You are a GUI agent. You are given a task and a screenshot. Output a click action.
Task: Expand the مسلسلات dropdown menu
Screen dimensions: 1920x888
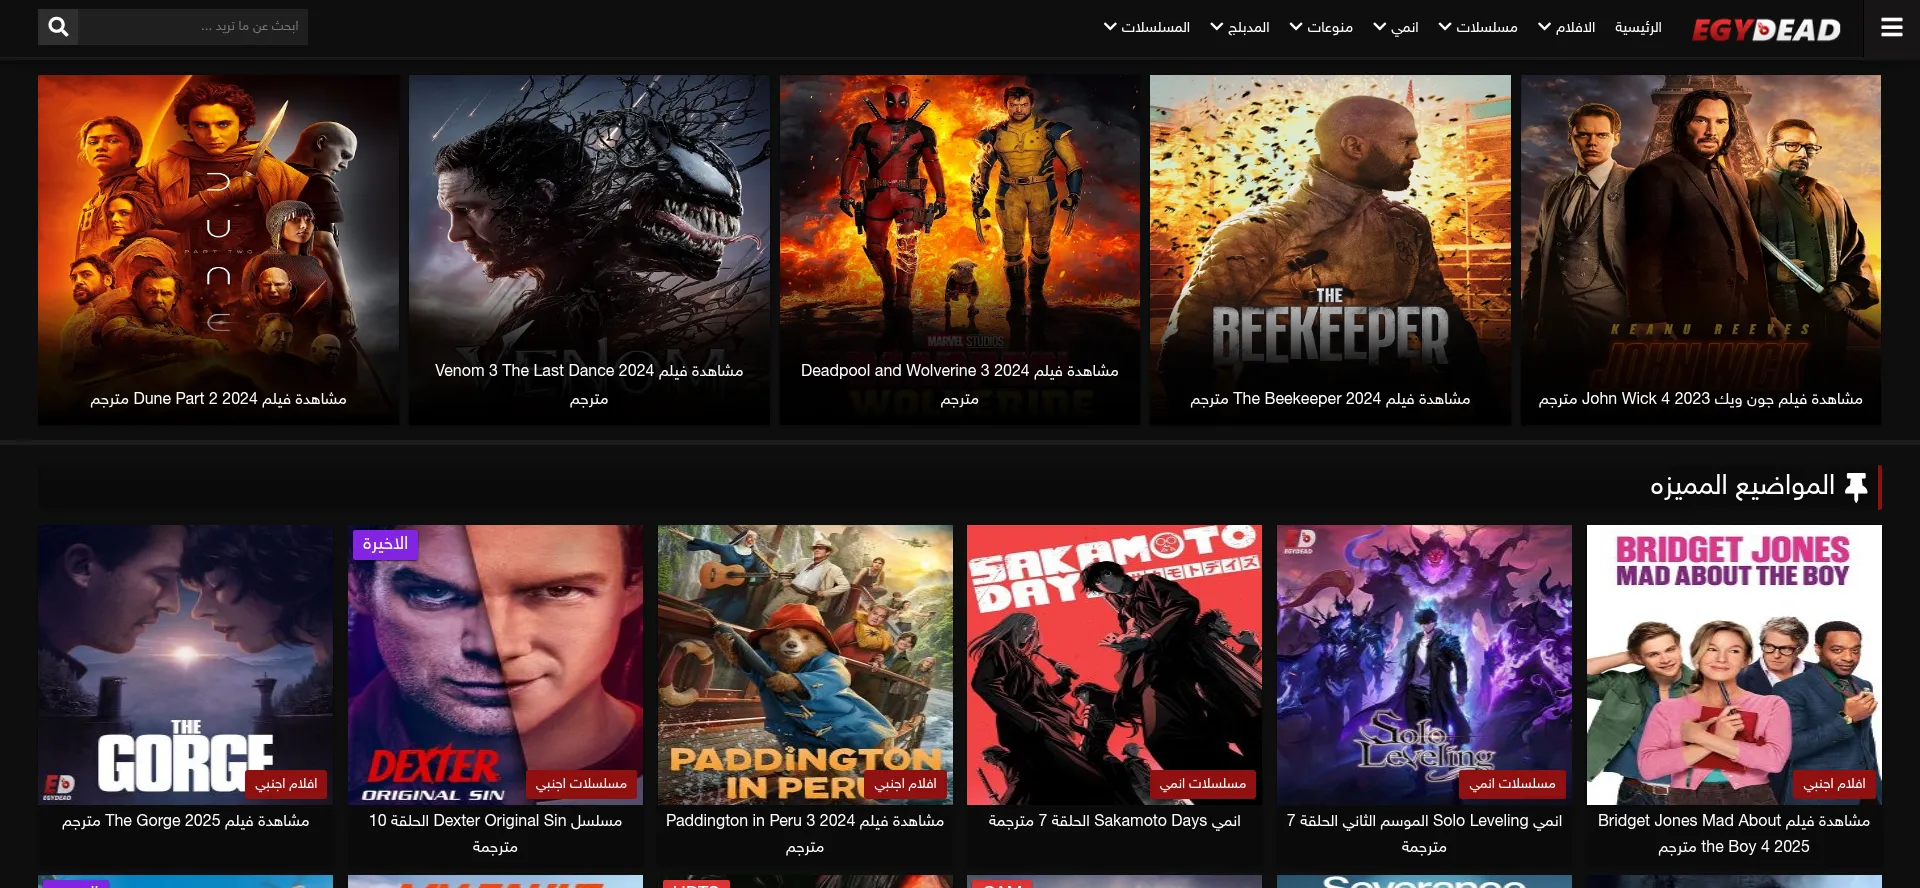(x=1477, y=27)
